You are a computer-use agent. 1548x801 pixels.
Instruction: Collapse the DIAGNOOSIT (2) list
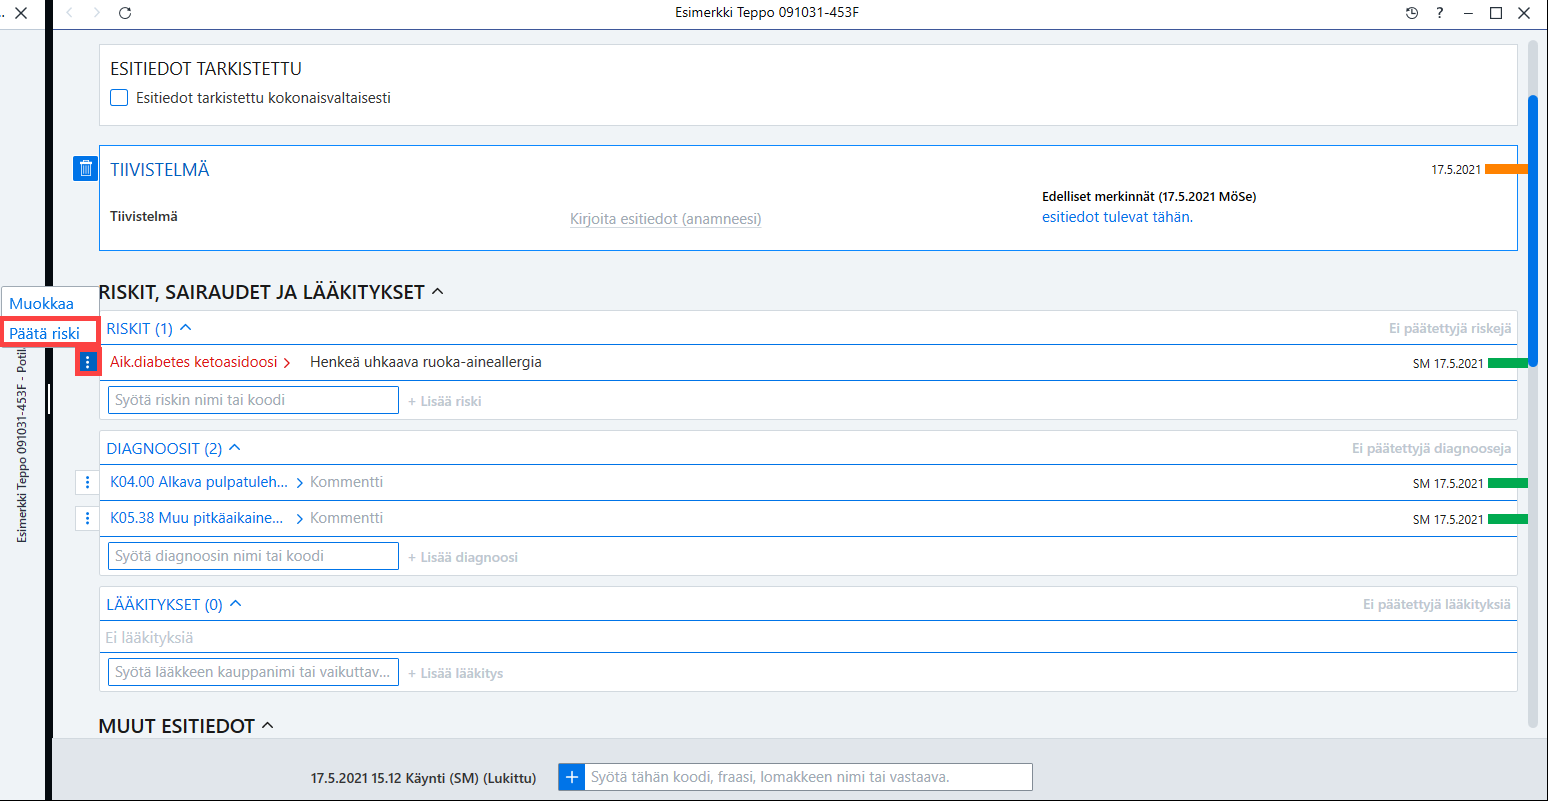(235, 448)
